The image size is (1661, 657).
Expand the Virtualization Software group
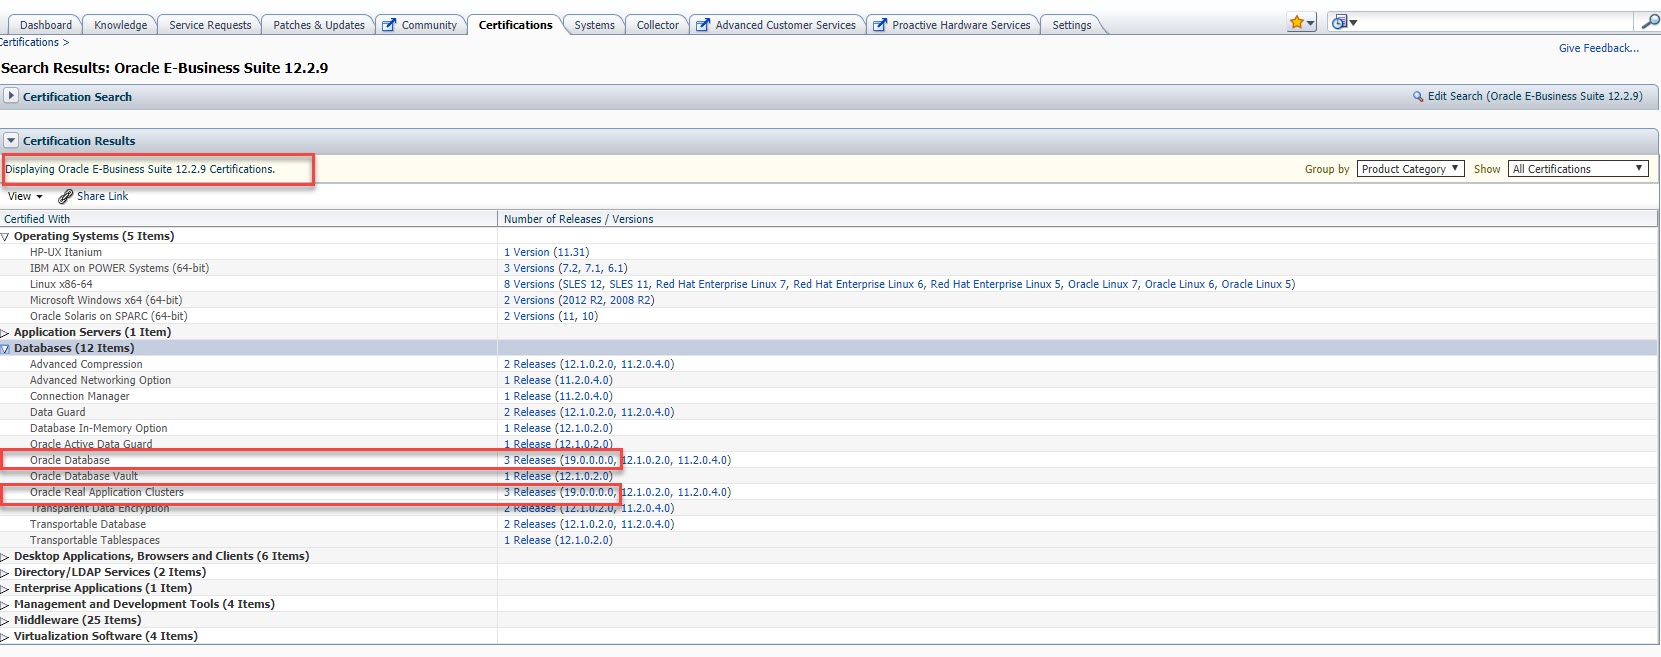pyautogui.click(x=5, y=637)
